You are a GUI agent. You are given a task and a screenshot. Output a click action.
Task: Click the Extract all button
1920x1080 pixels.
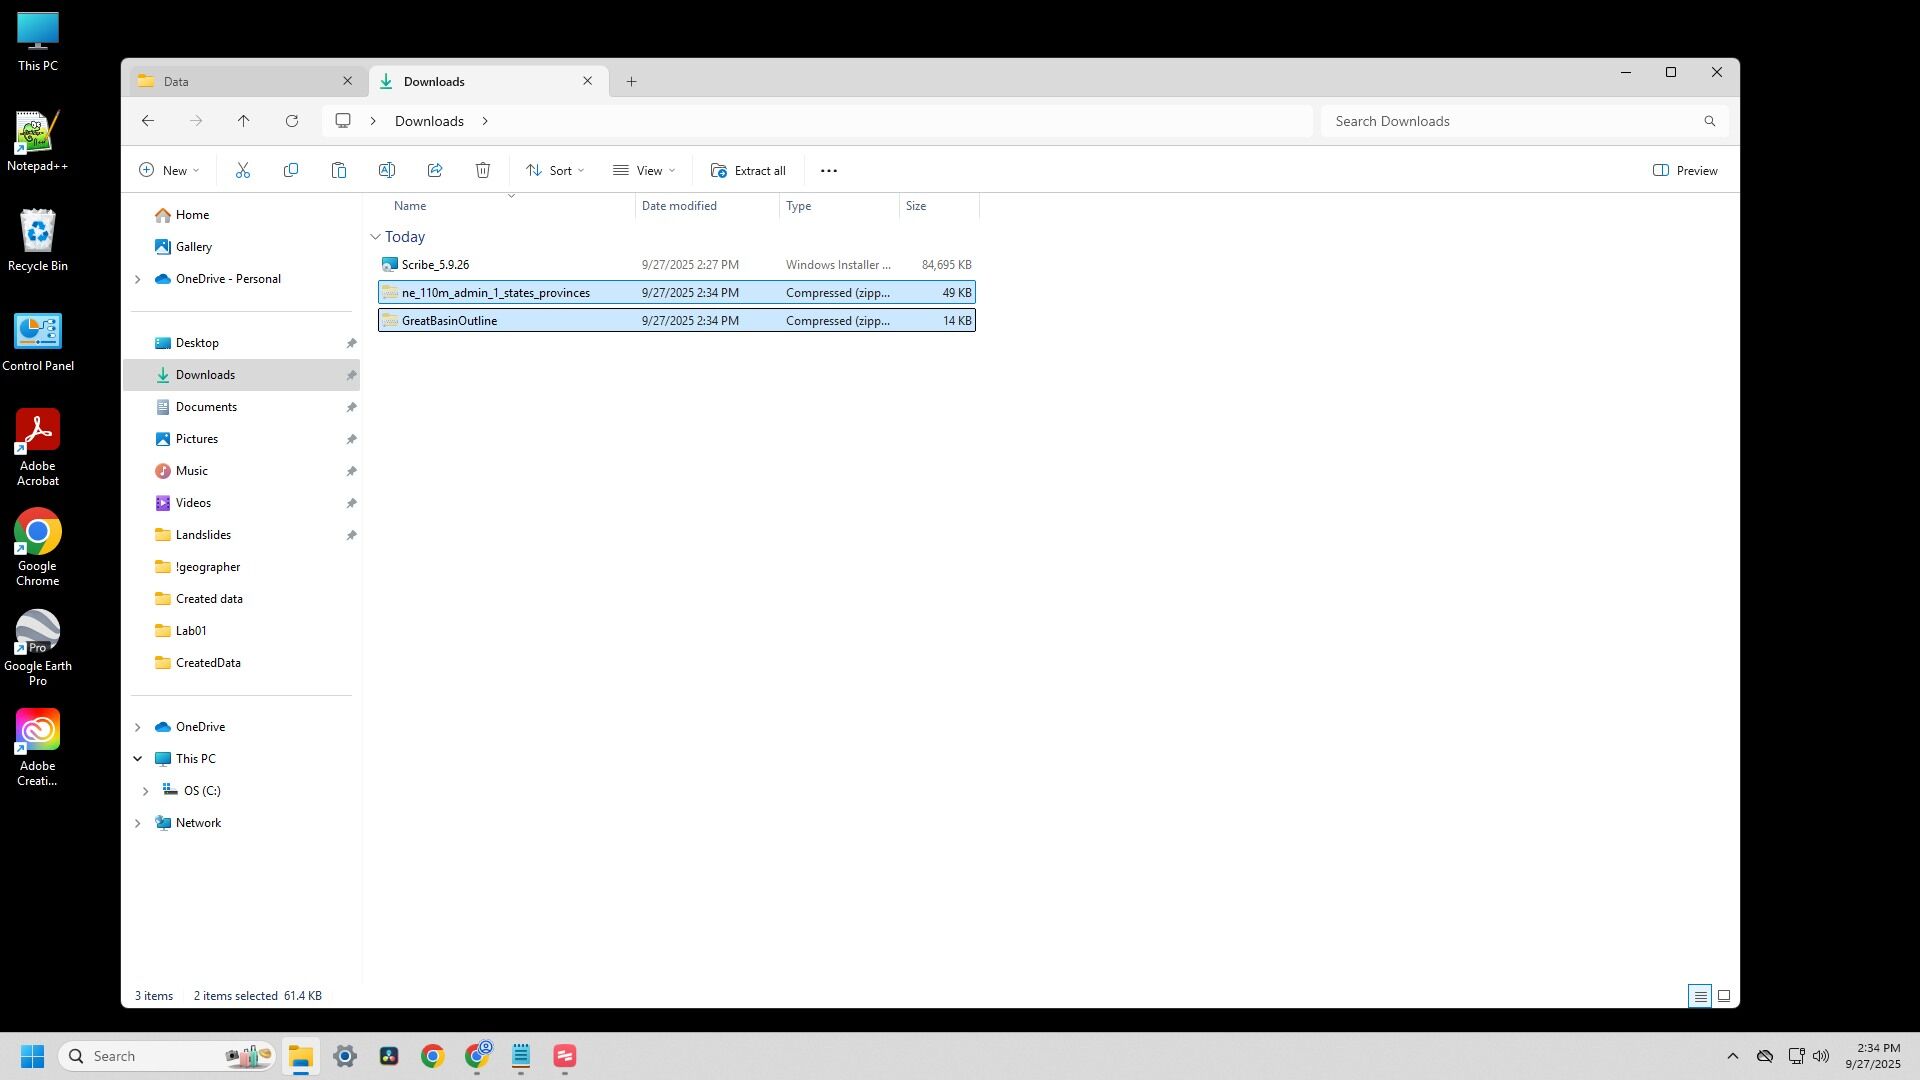coord(748,171)
